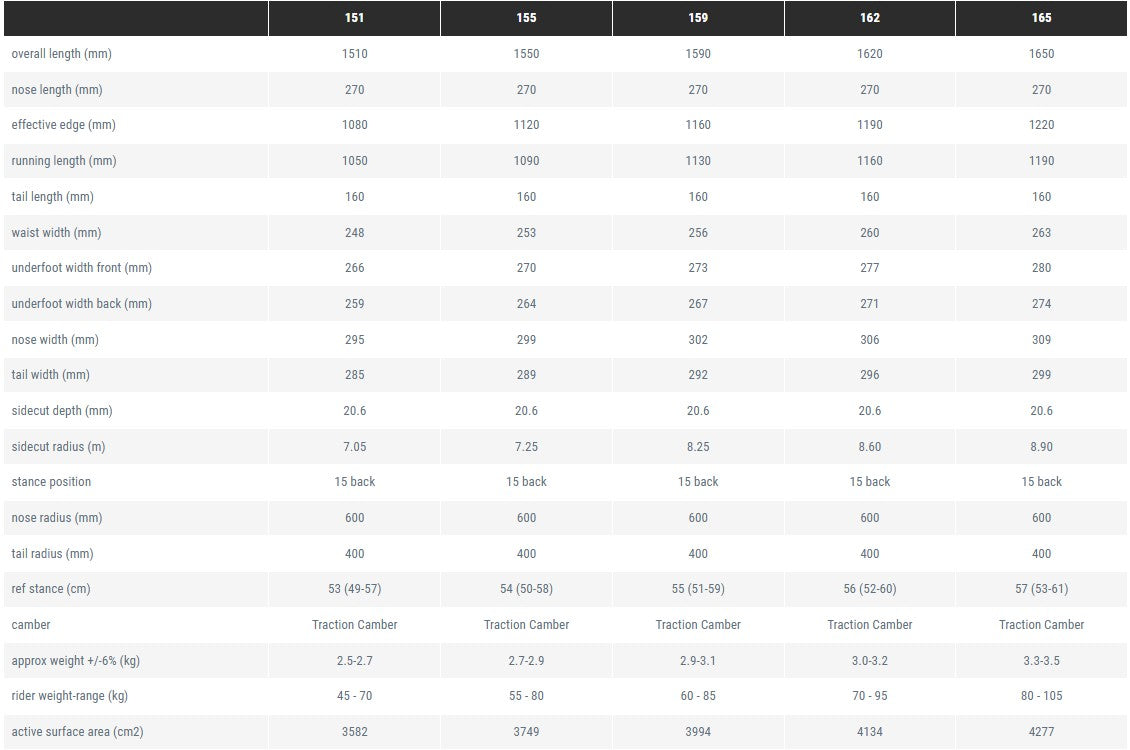Click the 15 back cell under 162

click(870, 482)
